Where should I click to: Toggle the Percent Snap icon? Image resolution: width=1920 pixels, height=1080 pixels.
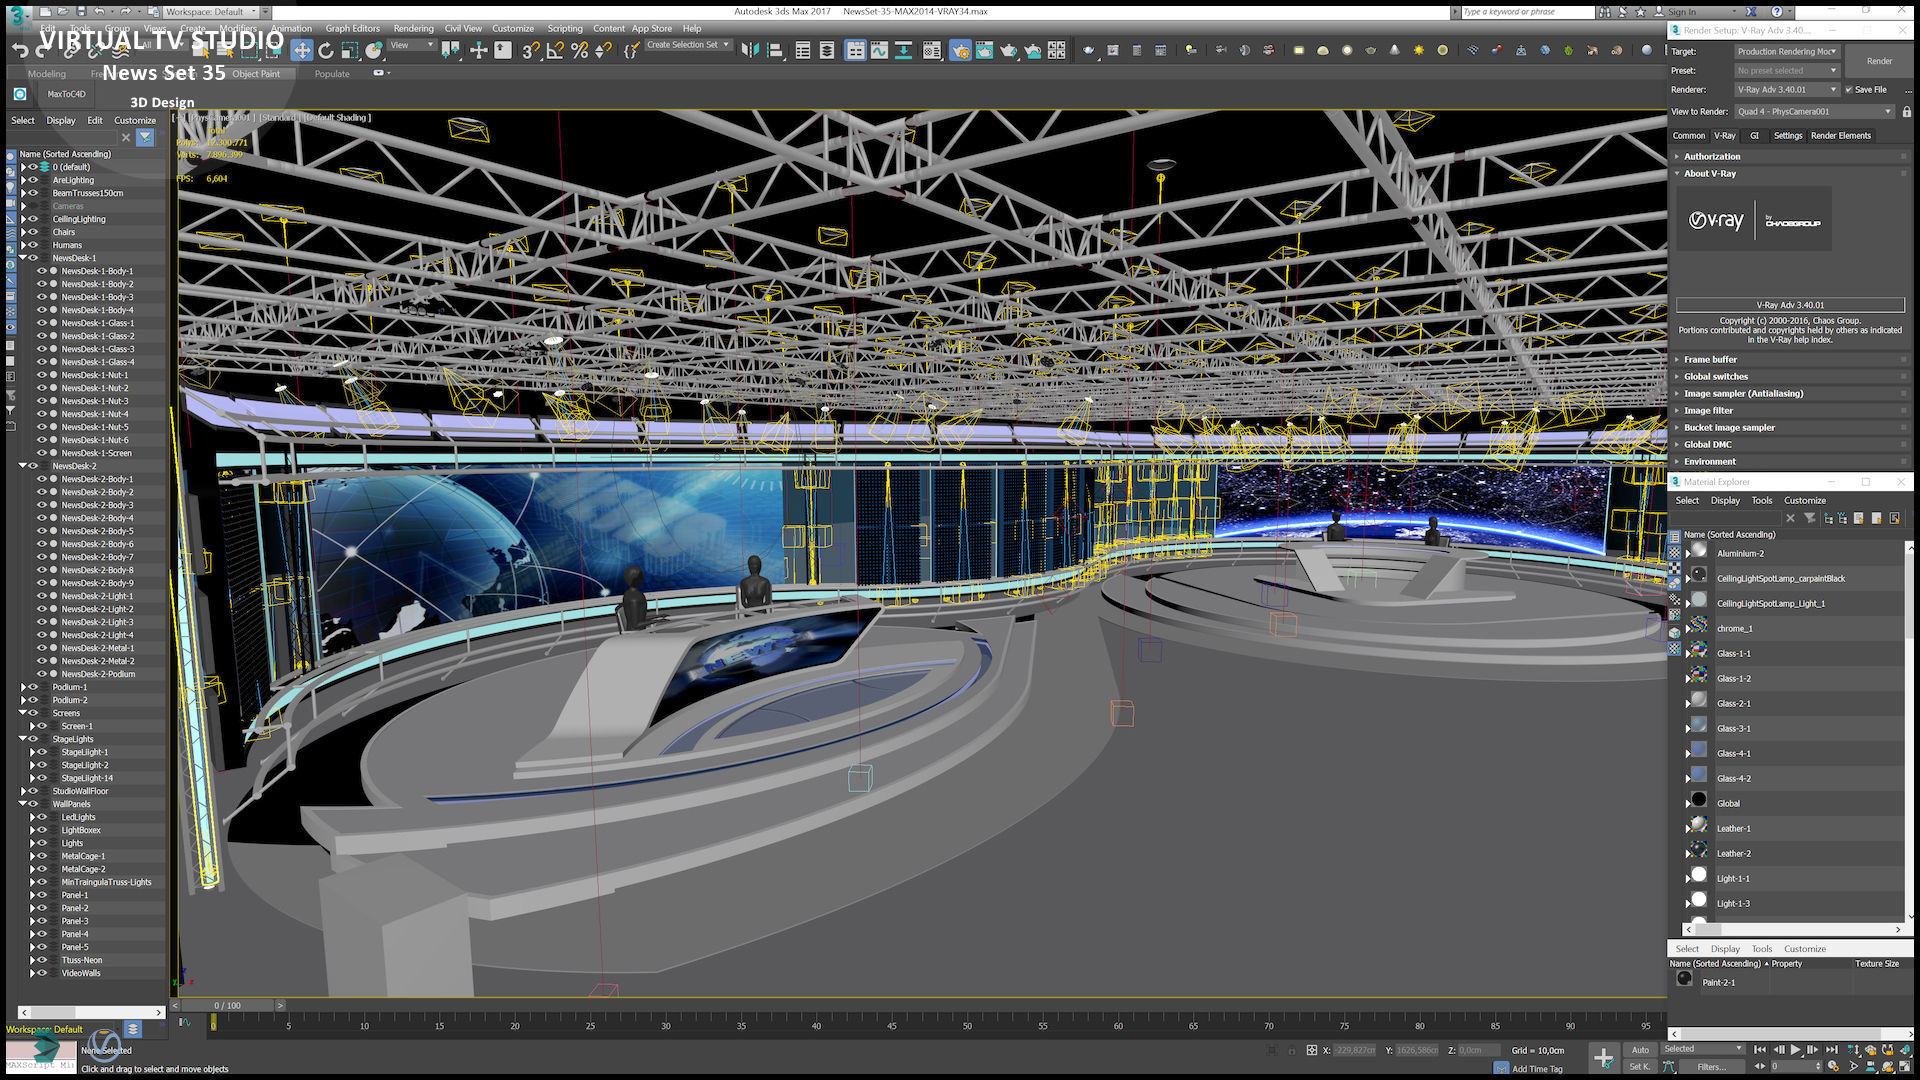[579, 50]
